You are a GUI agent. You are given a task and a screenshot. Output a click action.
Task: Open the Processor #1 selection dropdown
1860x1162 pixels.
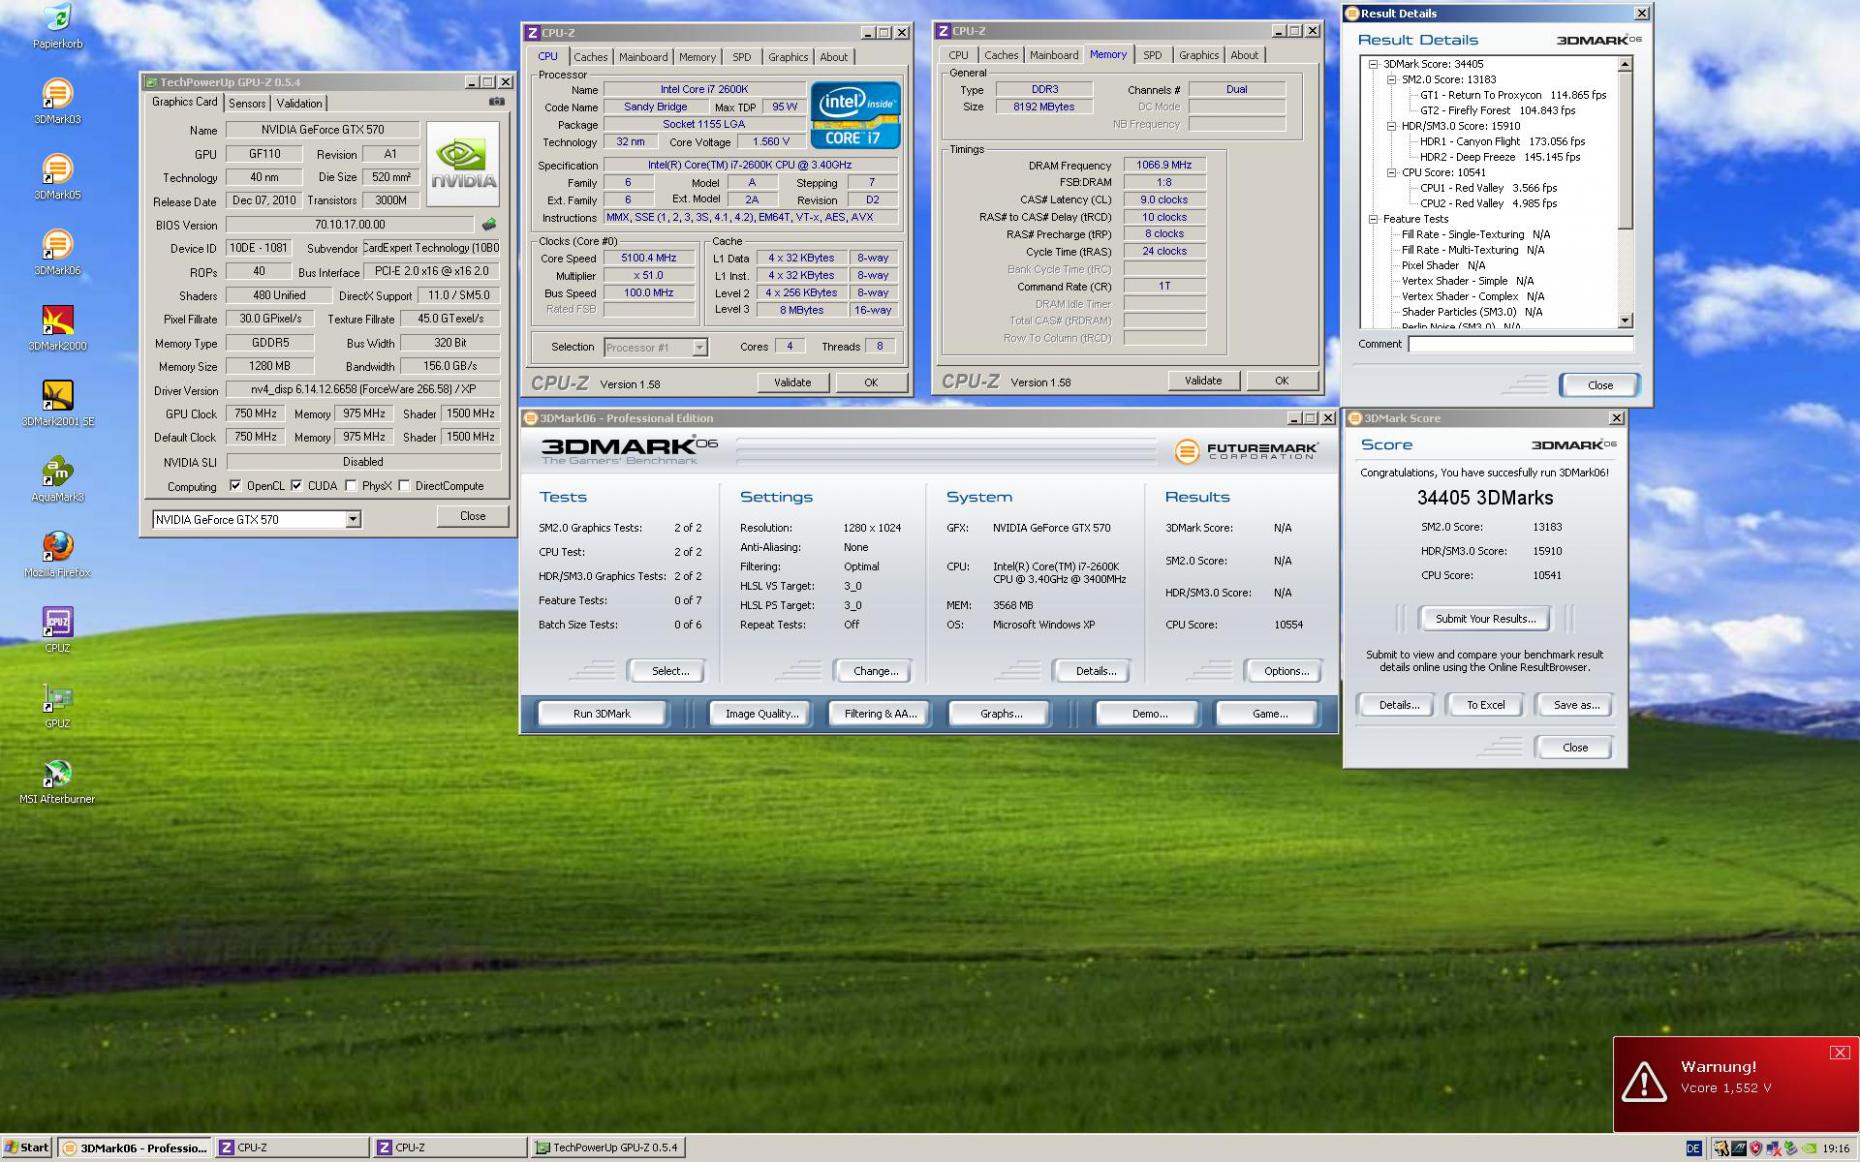700,347
